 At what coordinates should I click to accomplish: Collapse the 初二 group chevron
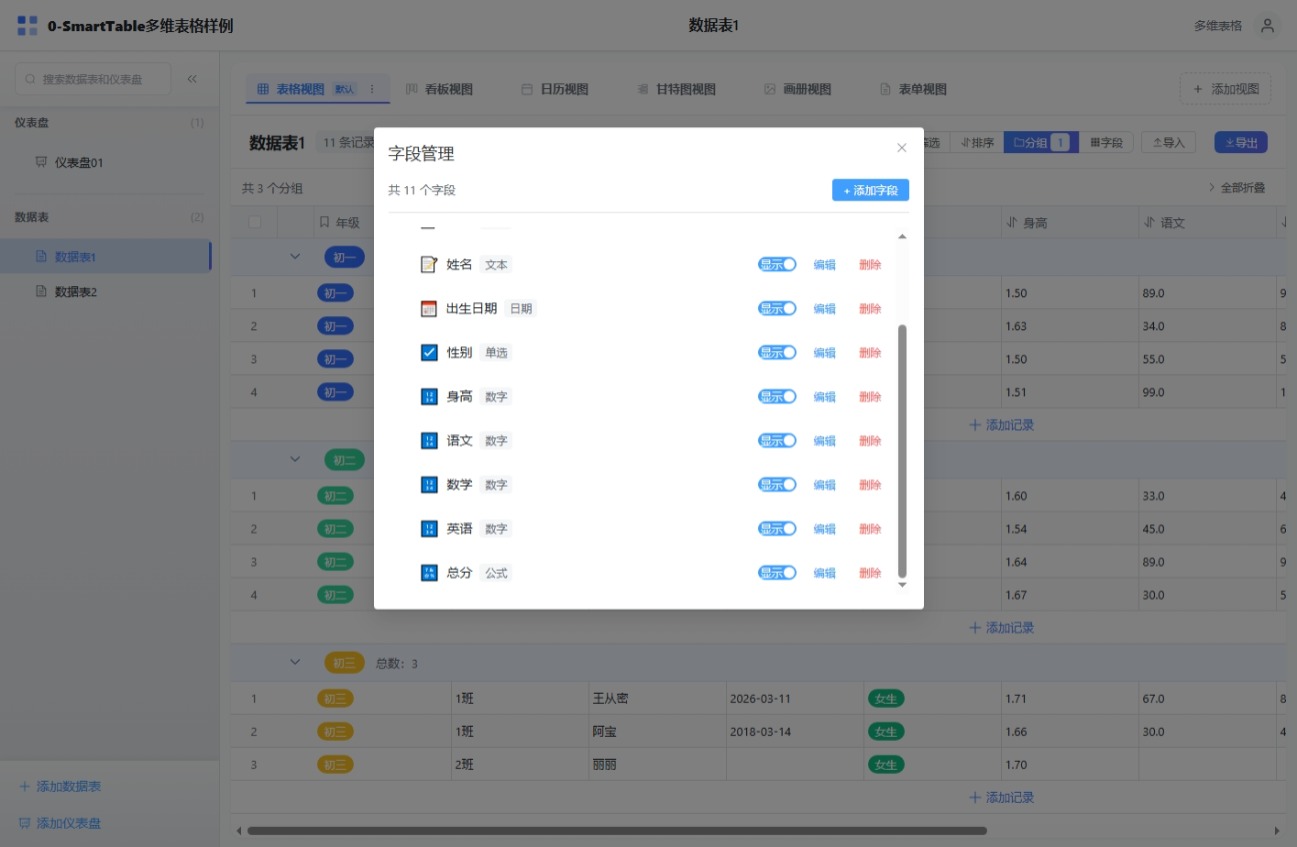pyautogui.click(x=295, y=459)
